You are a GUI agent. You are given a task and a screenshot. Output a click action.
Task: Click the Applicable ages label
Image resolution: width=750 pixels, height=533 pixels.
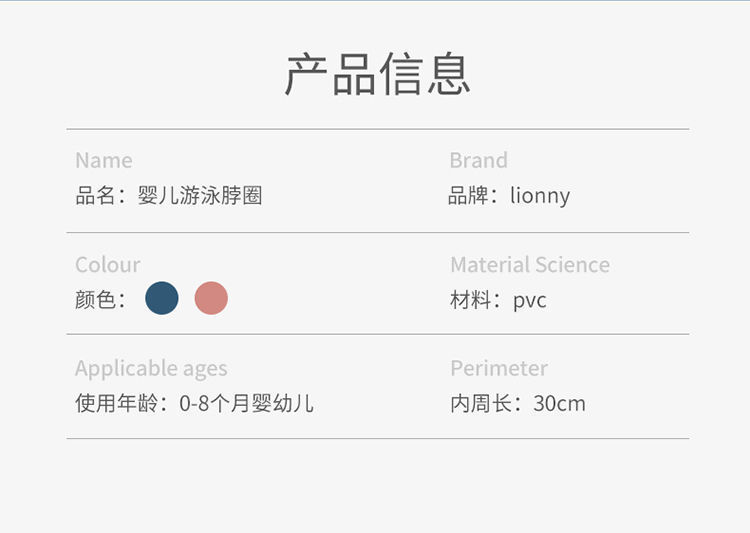click(x=151, y=369)
